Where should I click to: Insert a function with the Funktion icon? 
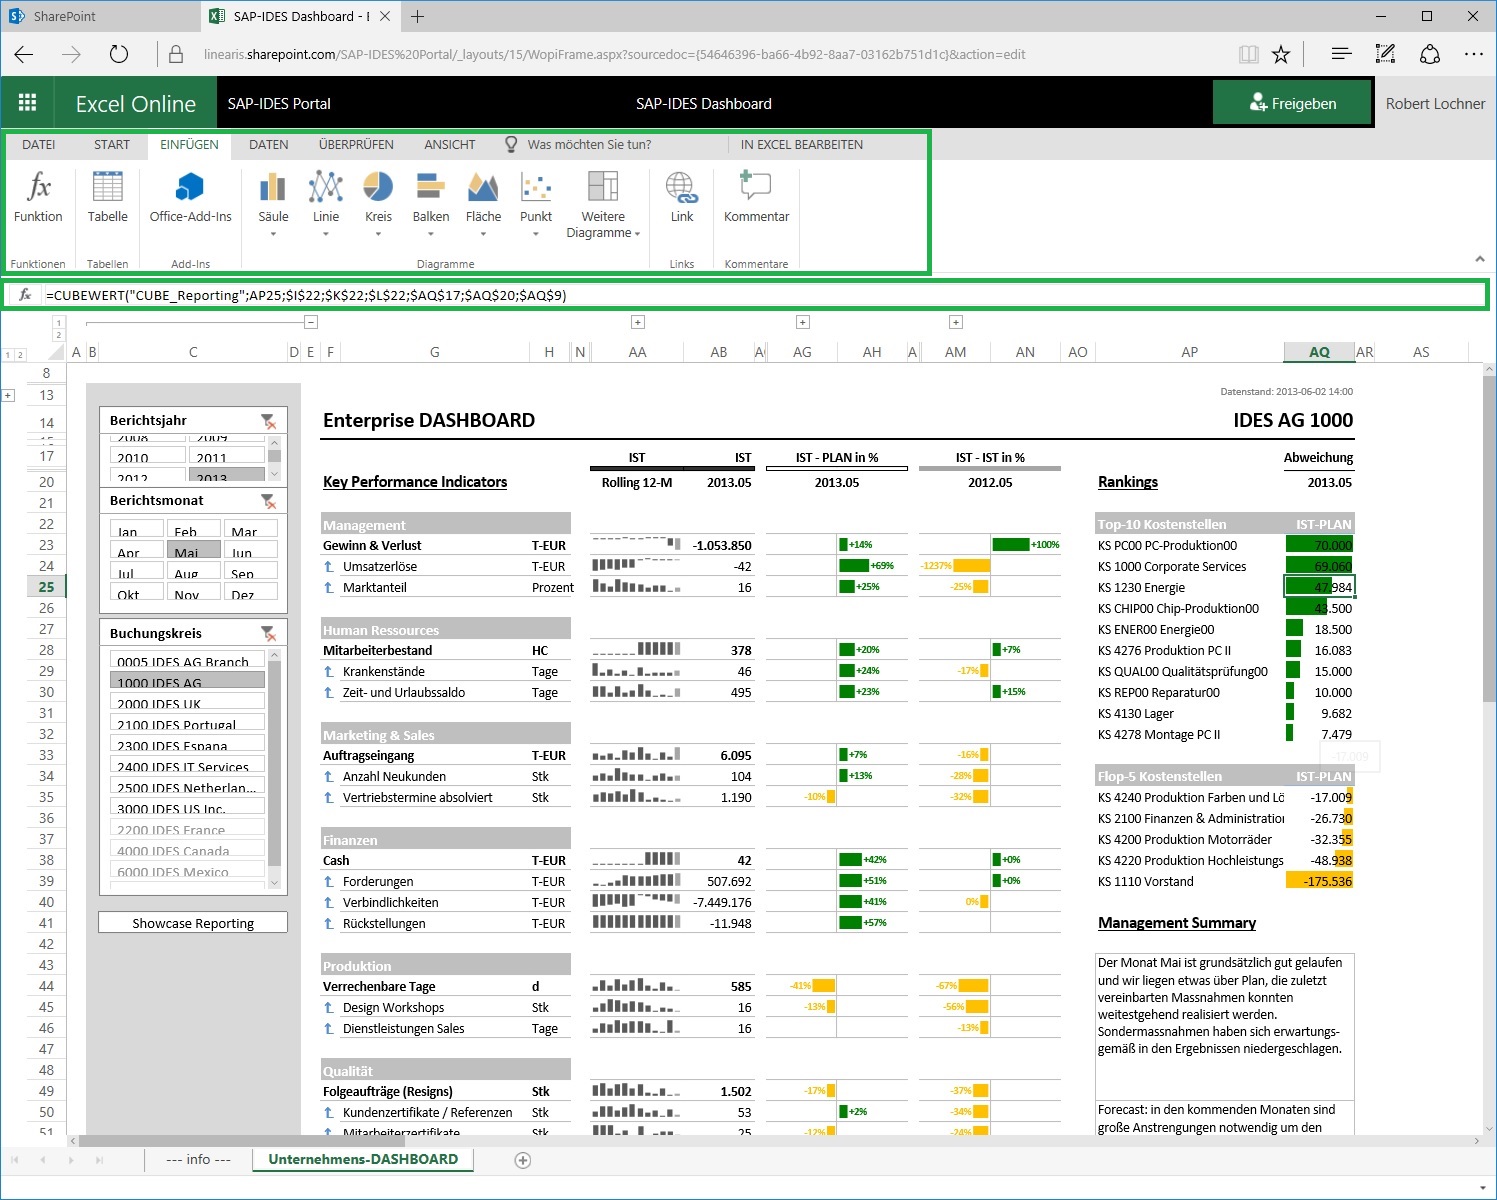pos(38,197)
